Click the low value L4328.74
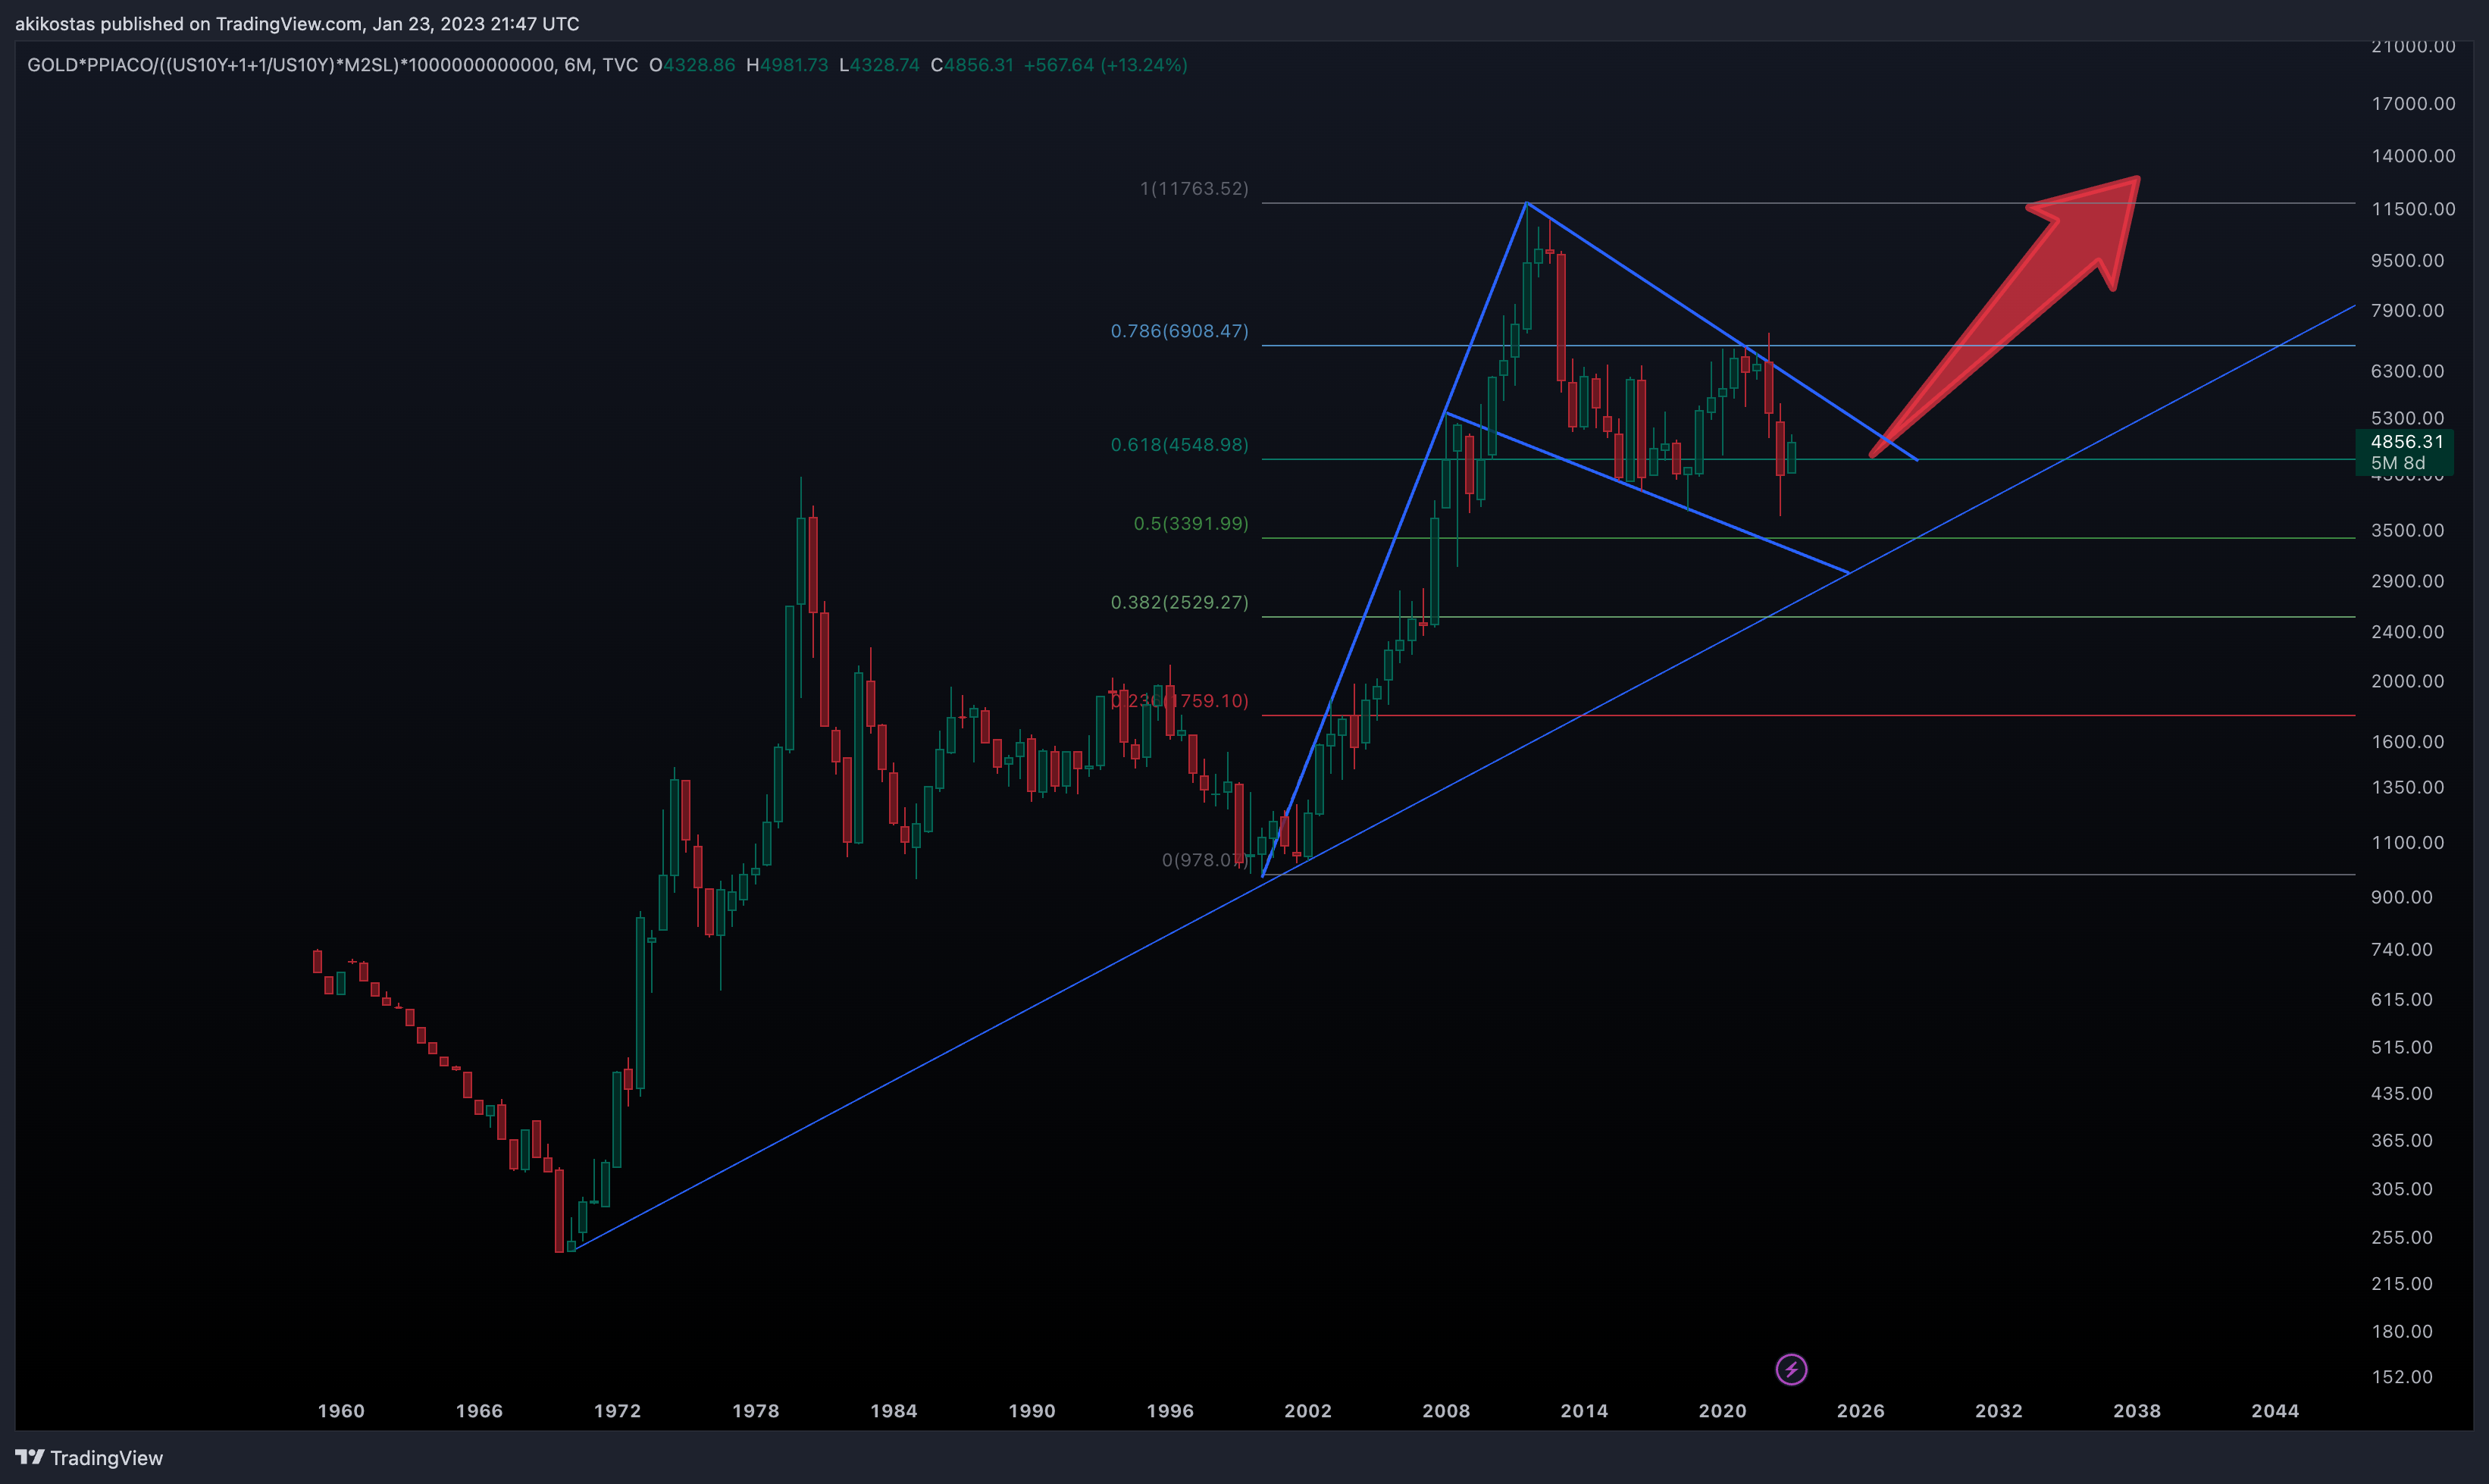2489x1484 pixels. coord(879,65)
